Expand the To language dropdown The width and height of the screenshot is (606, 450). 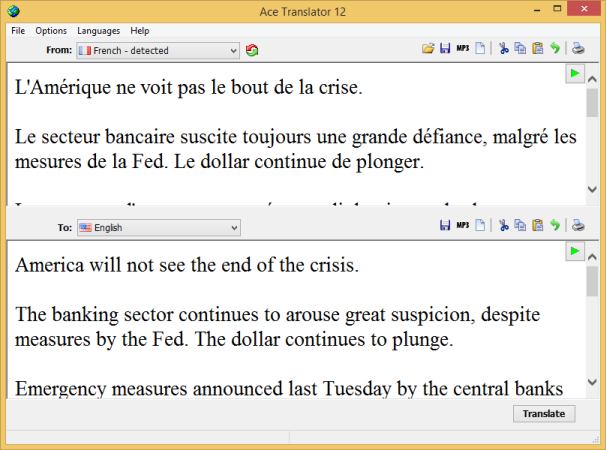[159, 228]
